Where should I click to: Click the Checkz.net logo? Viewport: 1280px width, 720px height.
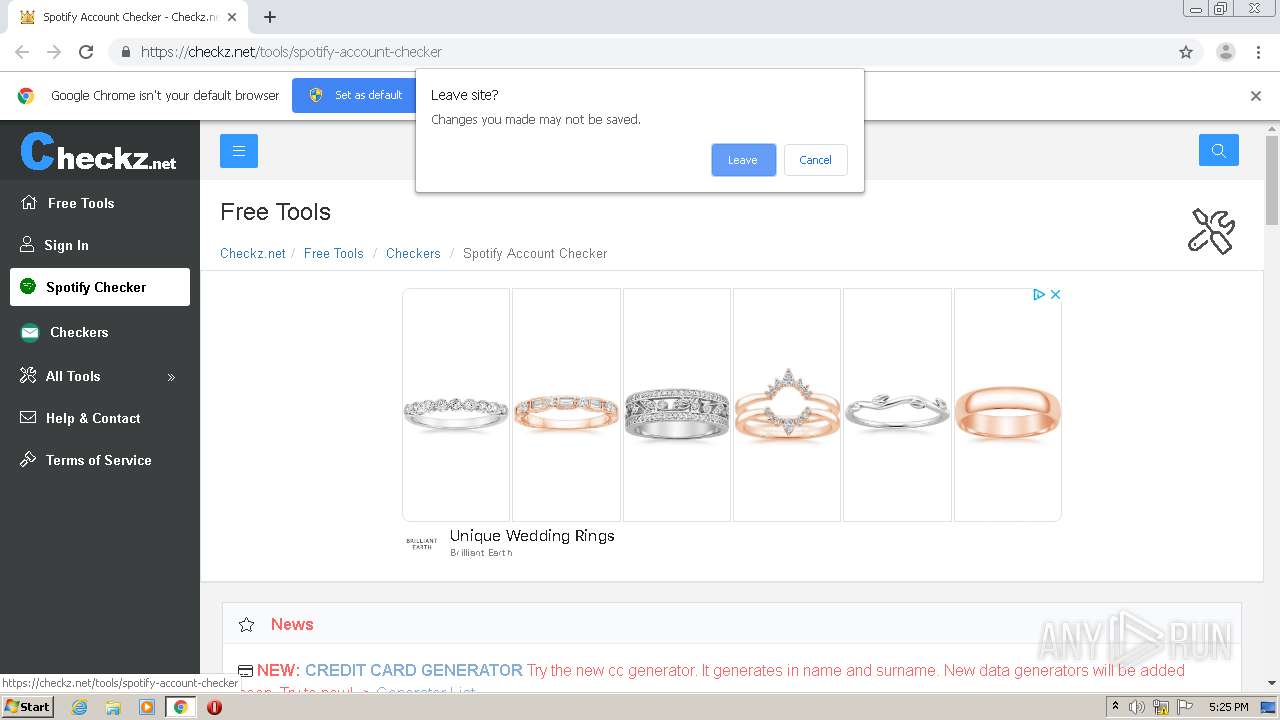pyautogui.click(x=98, y=152)
